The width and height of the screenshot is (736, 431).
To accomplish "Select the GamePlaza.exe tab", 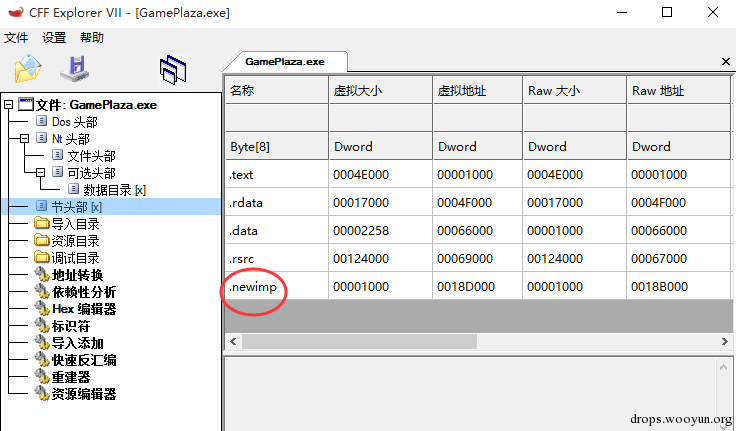I will [x=285, y=62].
